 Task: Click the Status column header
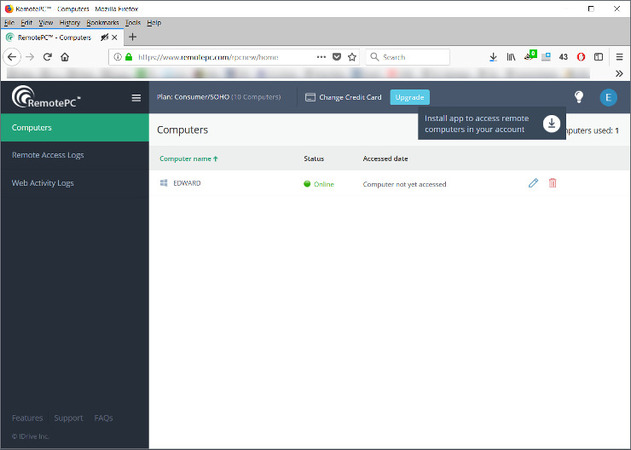(314, 159)
